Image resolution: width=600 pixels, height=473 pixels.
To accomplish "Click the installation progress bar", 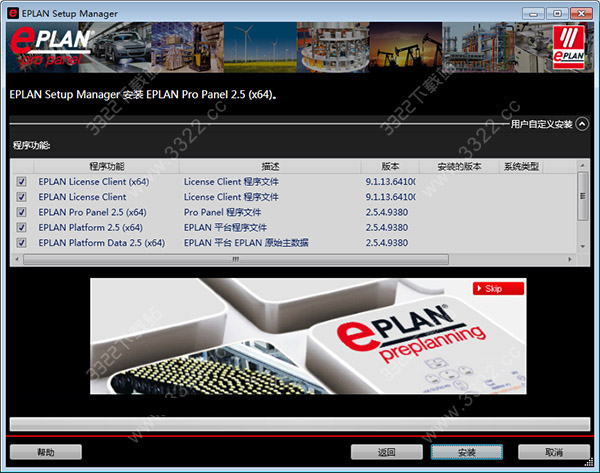I will tap(300, 424).
